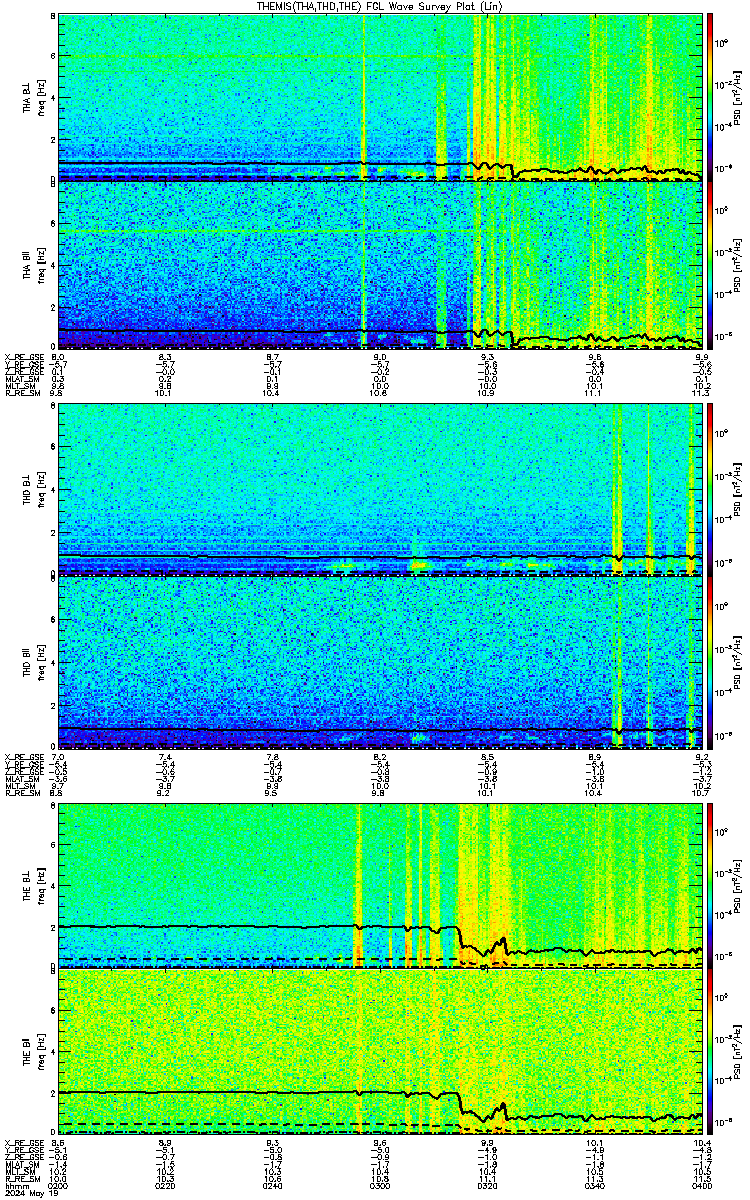
Task: Click the 'THE B∥ freq [Hz]' axis label
Action: coord(33,1054)
